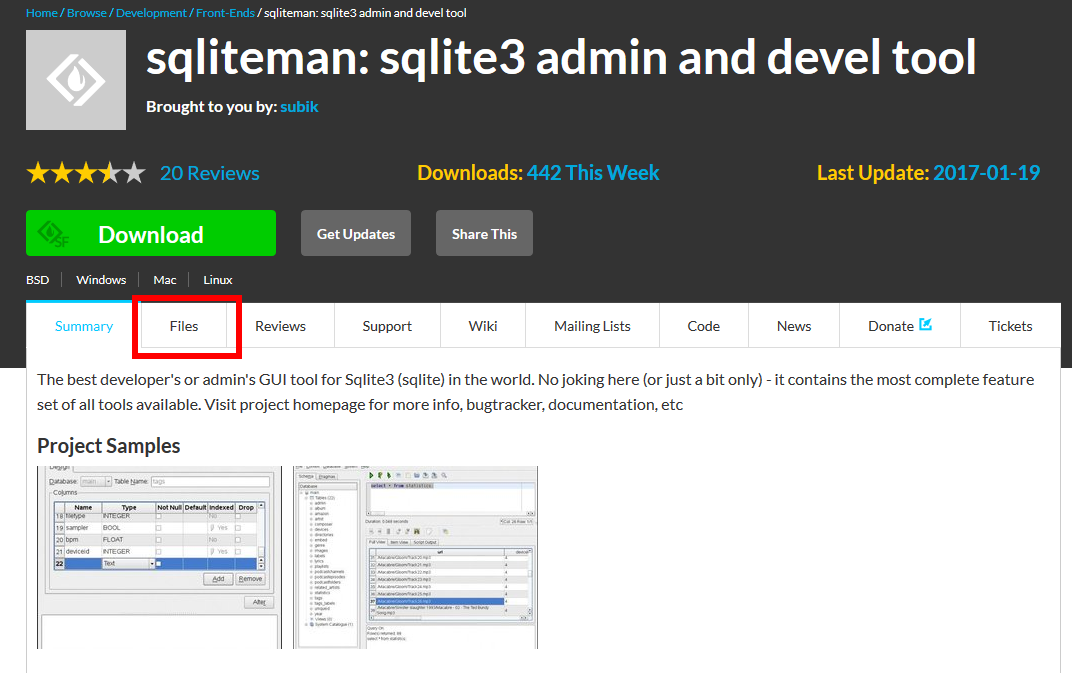This screenshot has height=673, width=1072.
Task: Click the author link subik
Action: 299,106
